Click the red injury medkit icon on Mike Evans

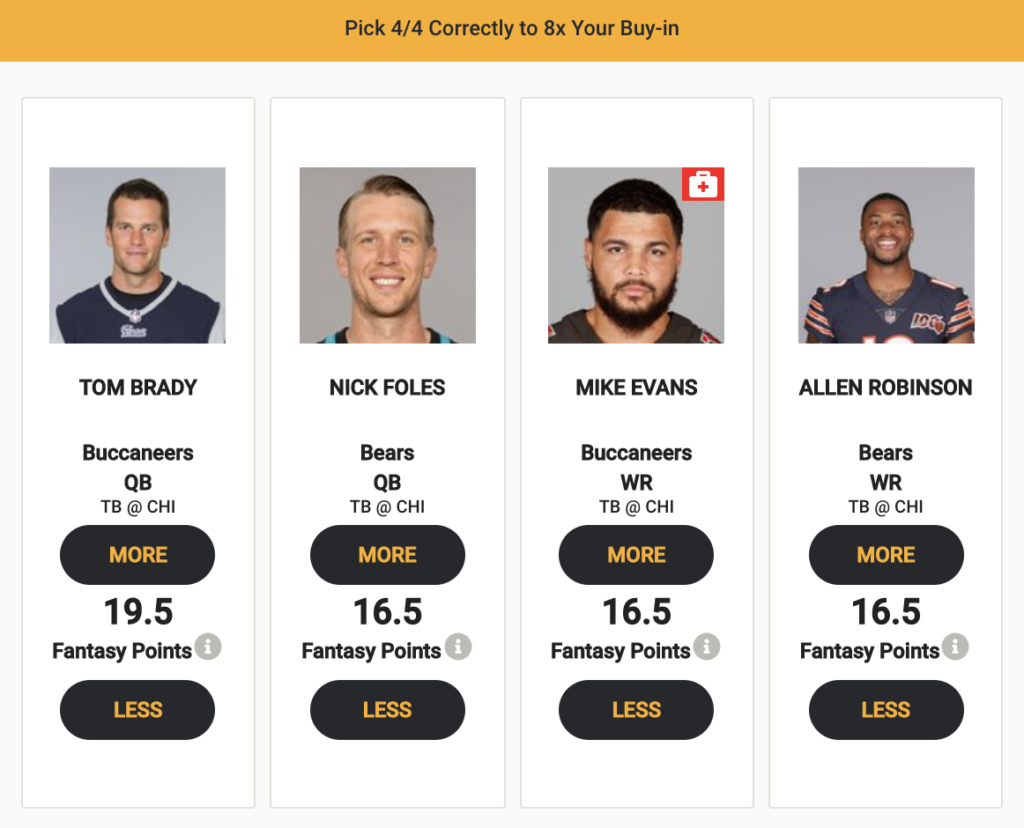click(x=703, y=184)
